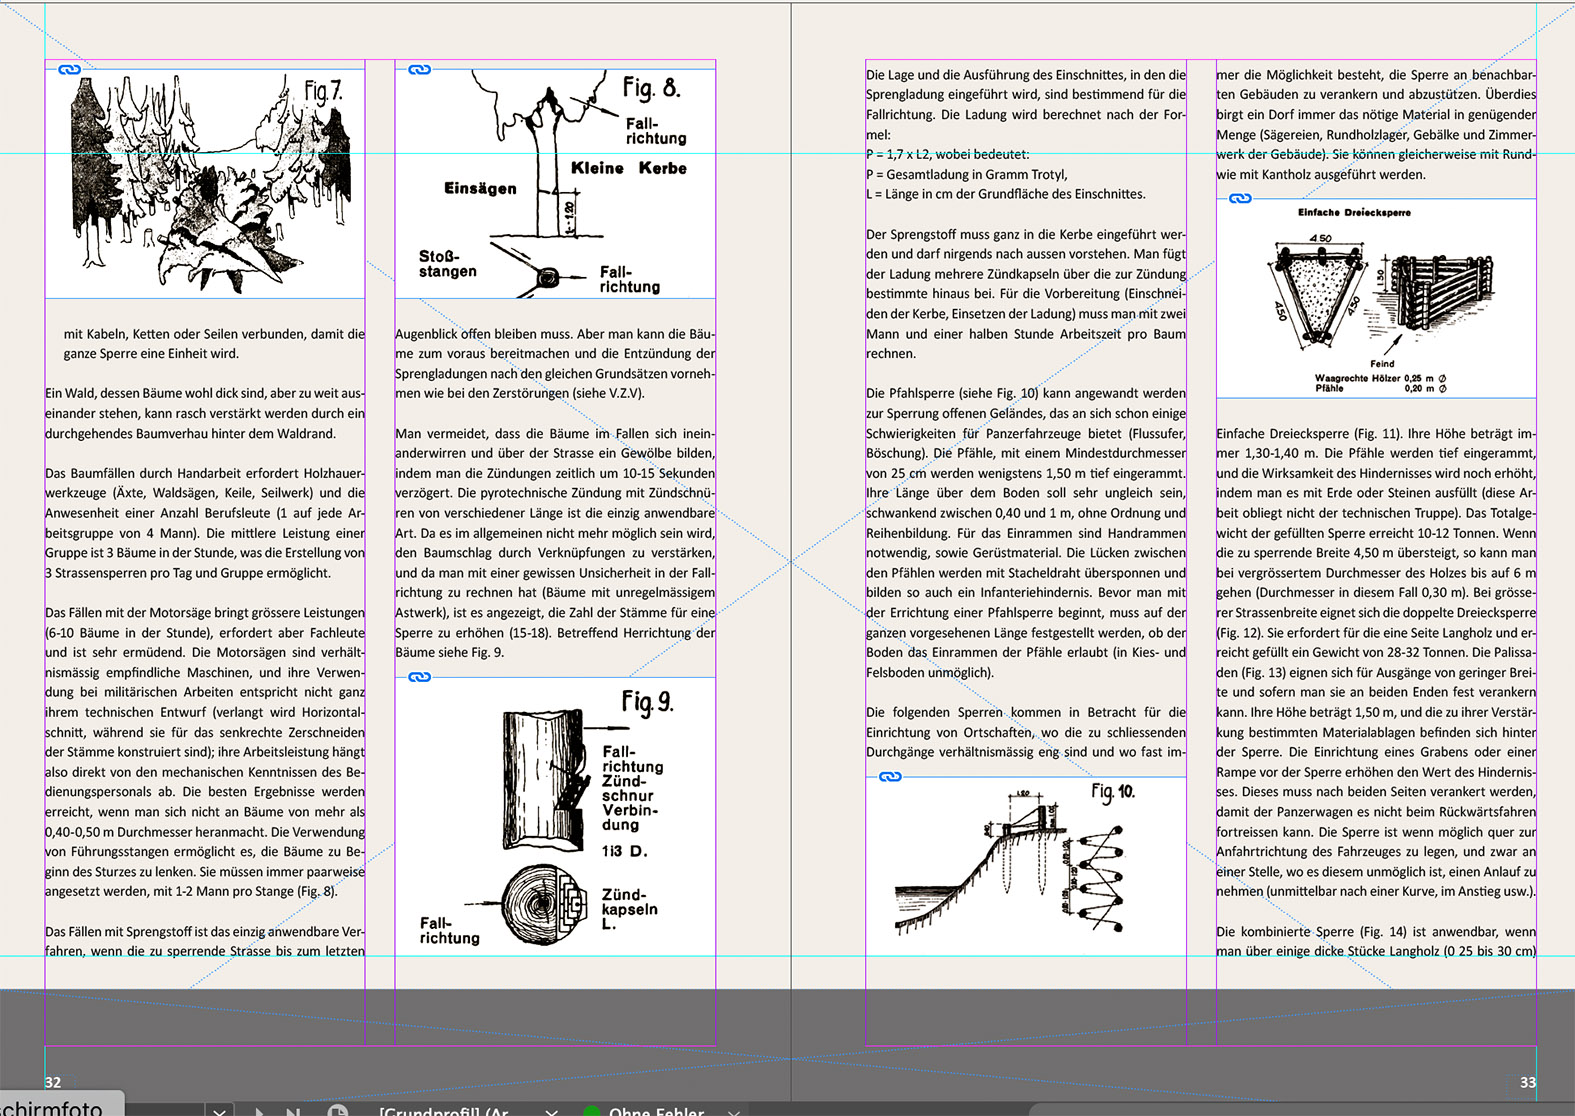Select the Fig. 7 forest illustration frame
This screenshot has width=1575, height=1116.
pos(205,183)
